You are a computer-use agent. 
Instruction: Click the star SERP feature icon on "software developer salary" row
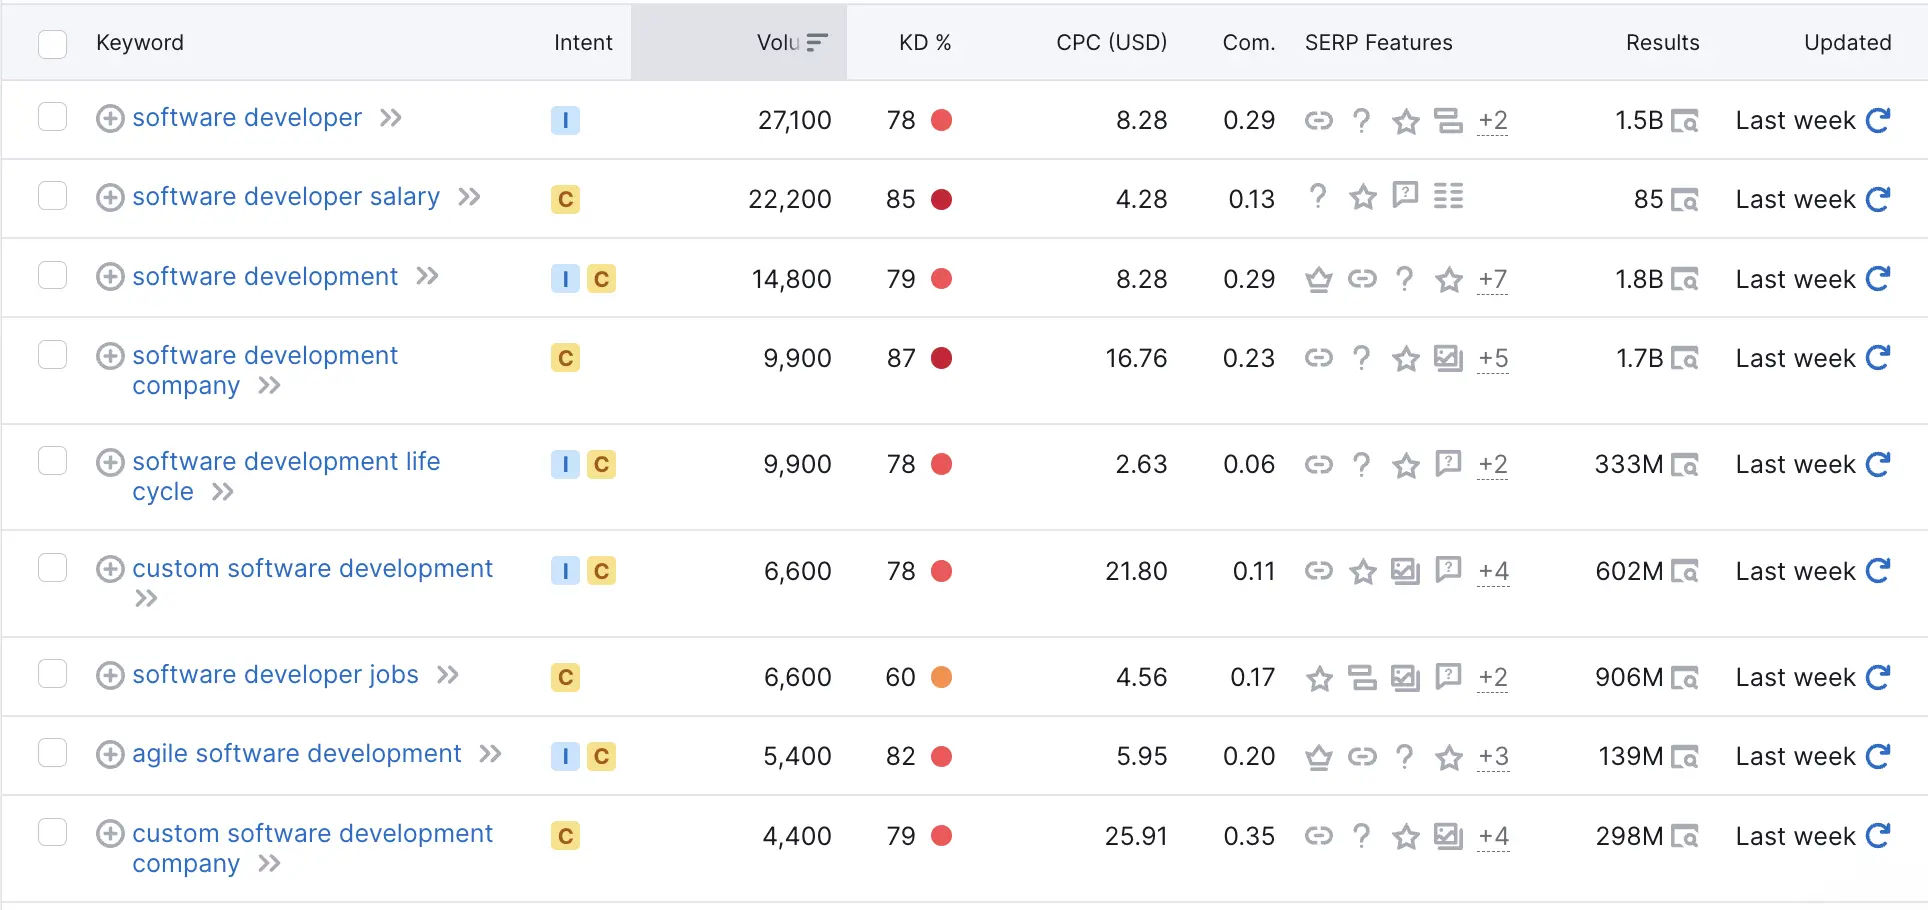coord(1362,198)
